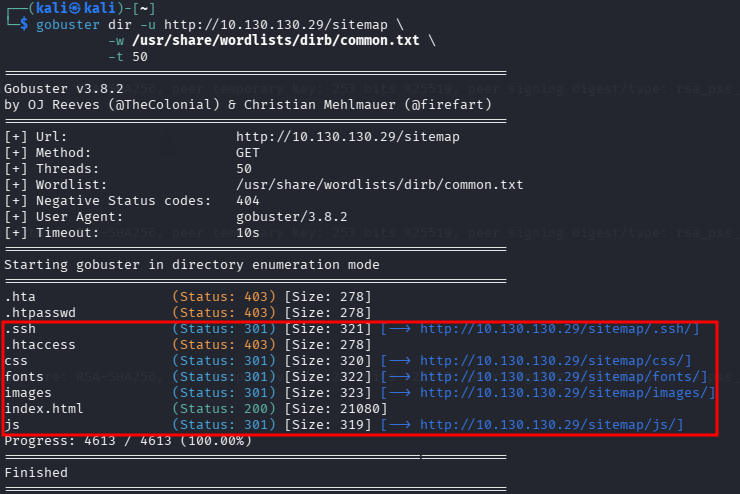Click the thread count '50' after -t

pos(140,57)
